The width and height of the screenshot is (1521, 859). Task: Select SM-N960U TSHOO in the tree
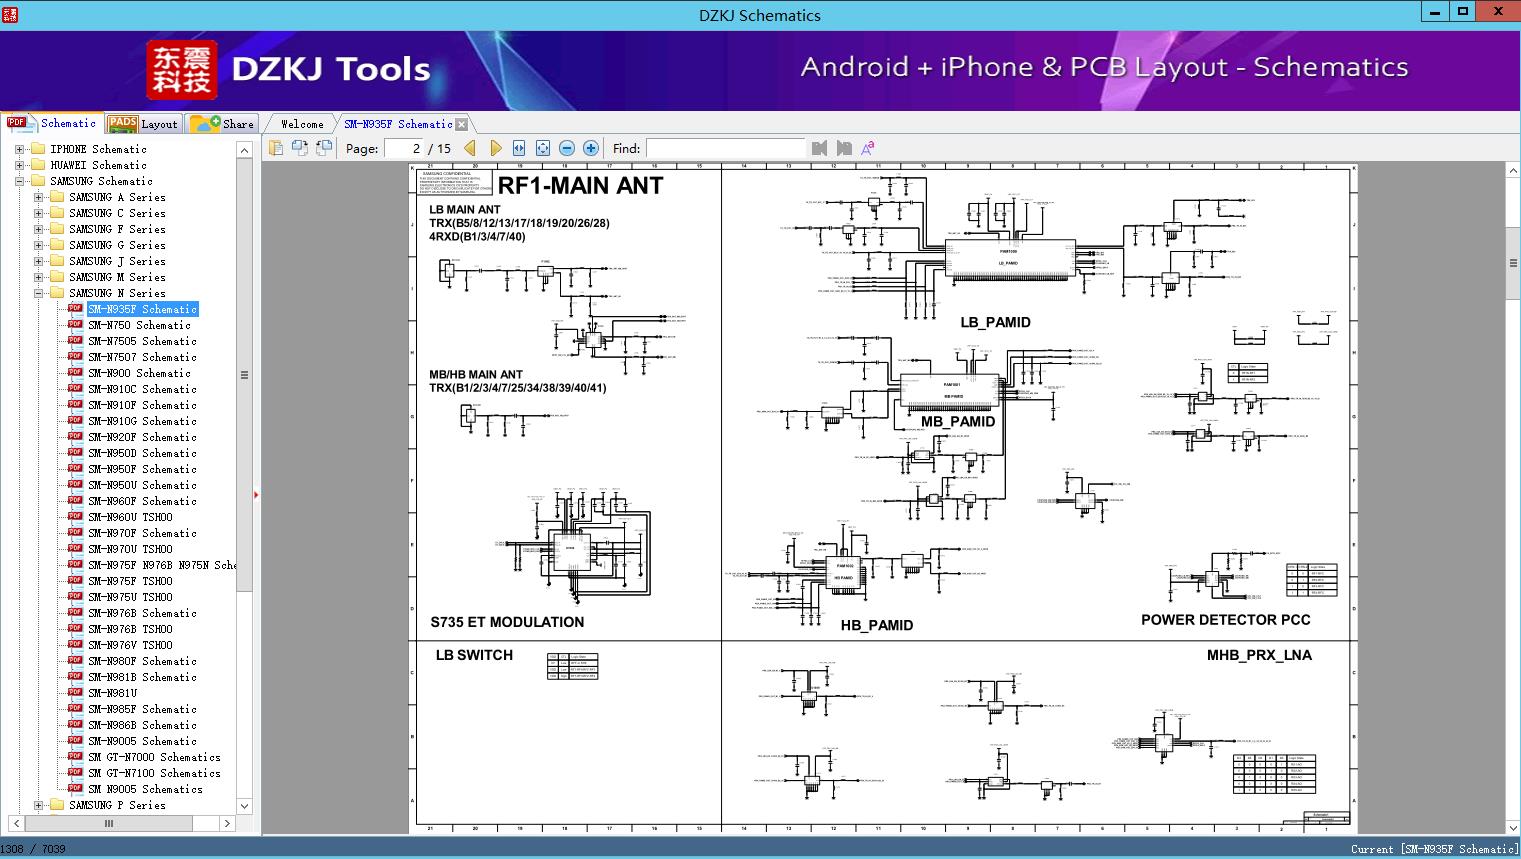[x=130, y=517]
